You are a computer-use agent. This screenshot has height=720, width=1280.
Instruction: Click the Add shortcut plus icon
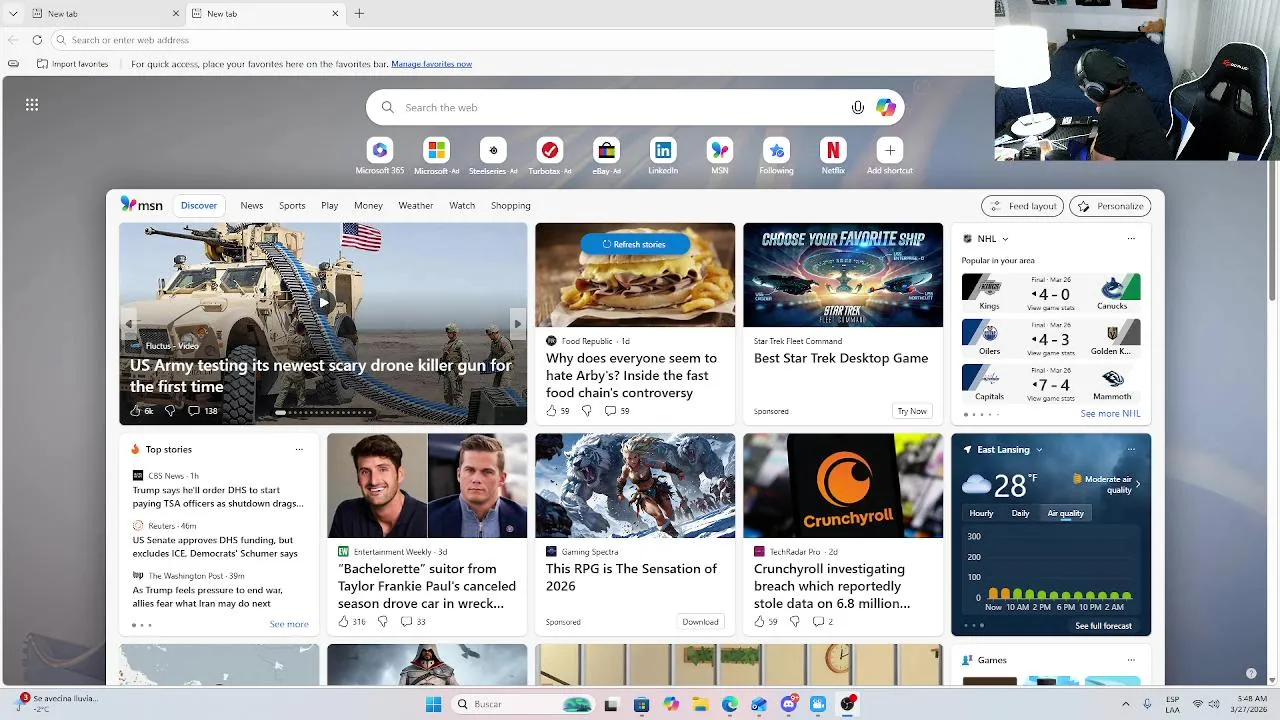[x=889, y=150]
